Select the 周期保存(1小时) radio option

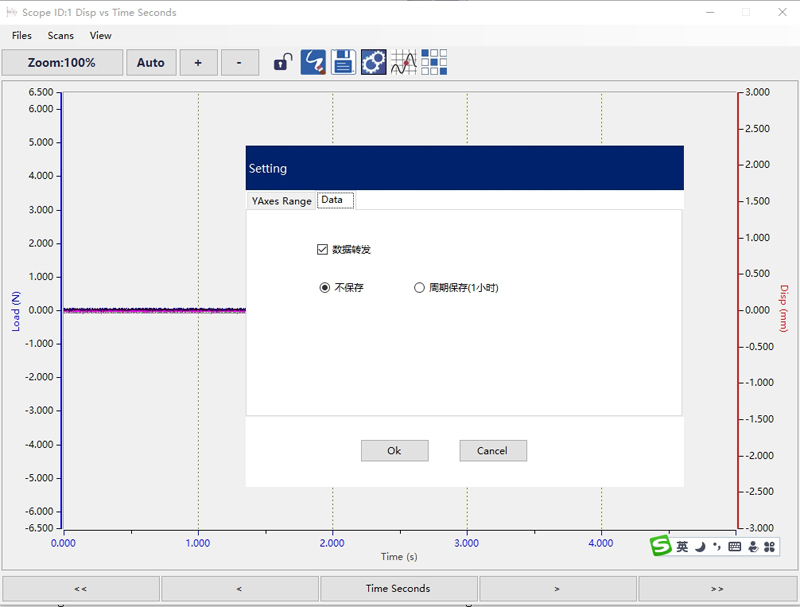420,288
